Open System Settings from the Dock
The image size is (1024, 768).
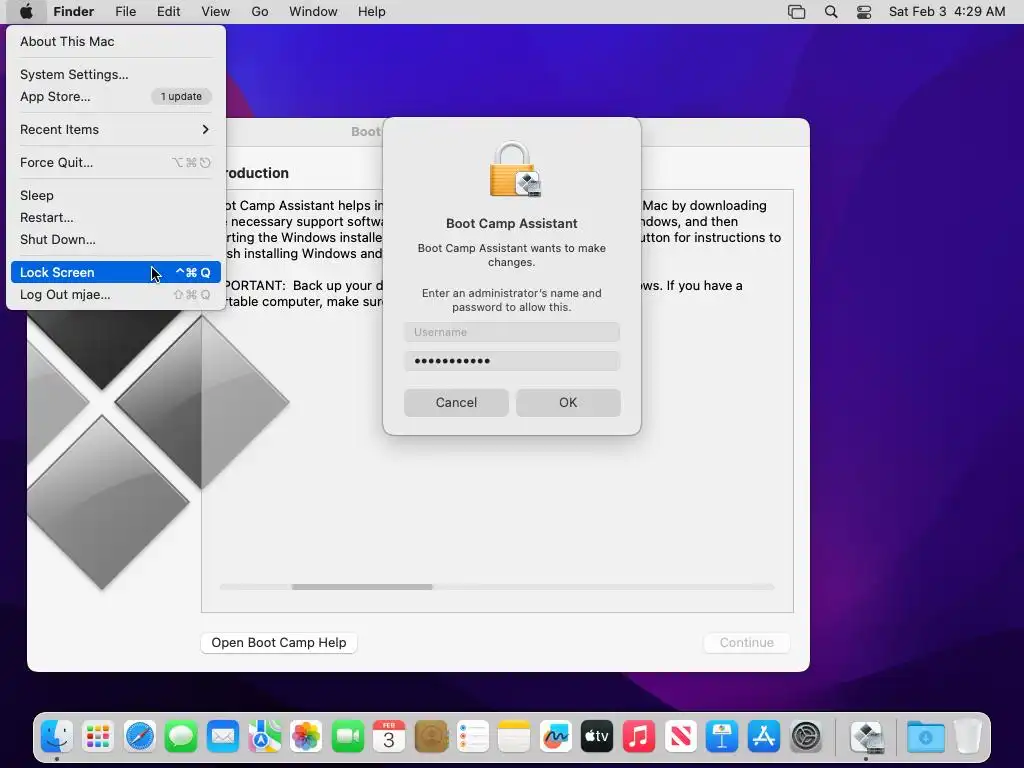click(x=806, y=737)
